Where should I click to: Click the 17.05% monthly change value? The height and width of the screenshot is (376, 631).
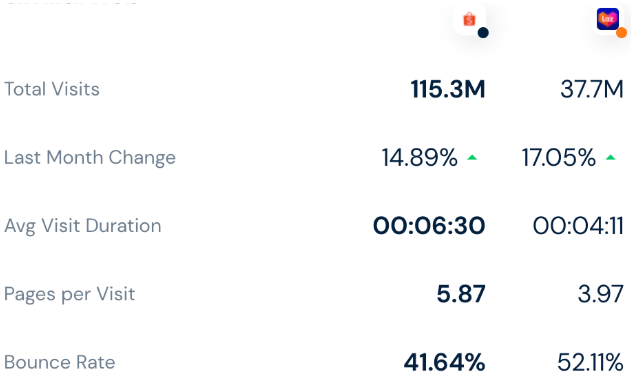pos(559,157)
